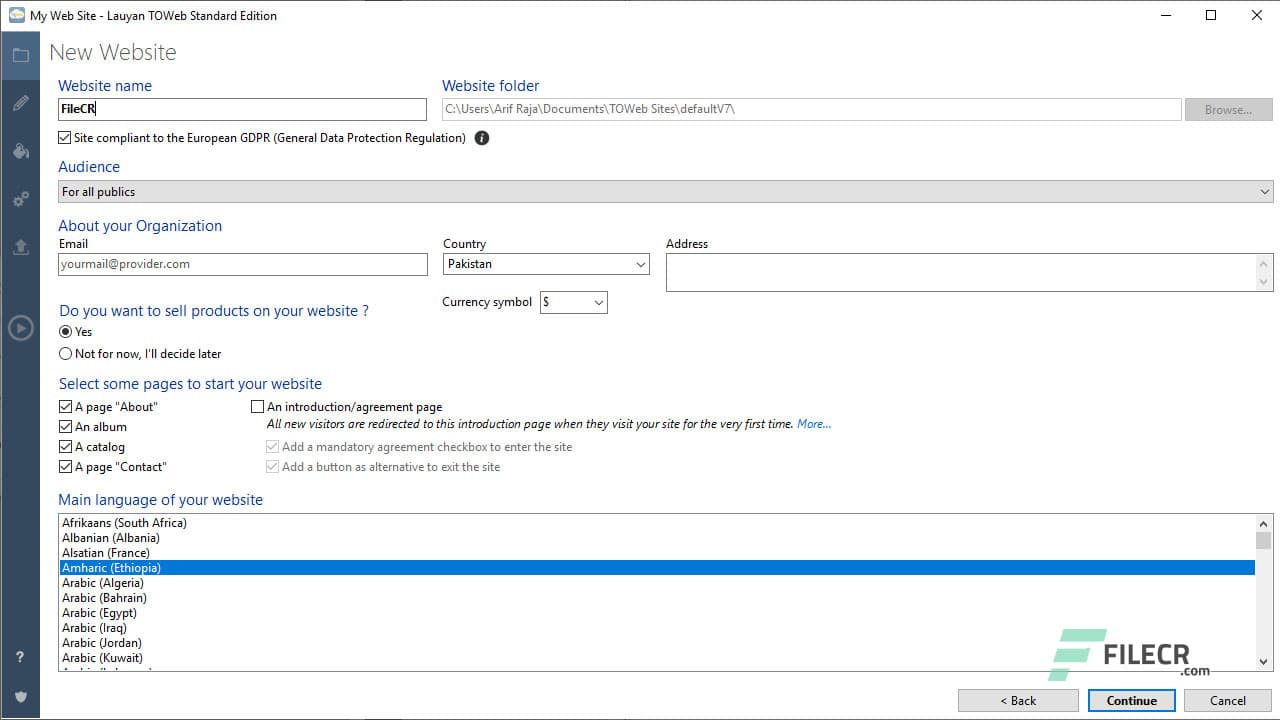
Task: Select 'Not for now, I'll decide later'
Action: click(65, 353)
